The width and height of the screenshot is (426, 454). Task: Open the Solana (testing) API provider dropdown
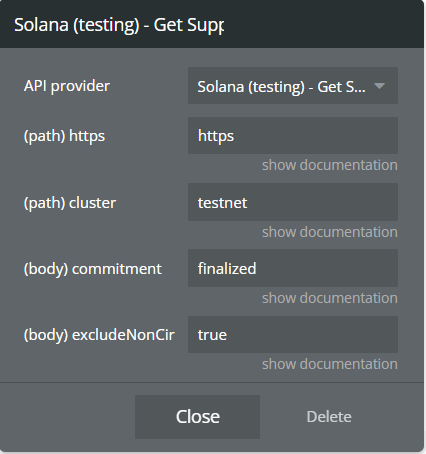click(293, 86)
